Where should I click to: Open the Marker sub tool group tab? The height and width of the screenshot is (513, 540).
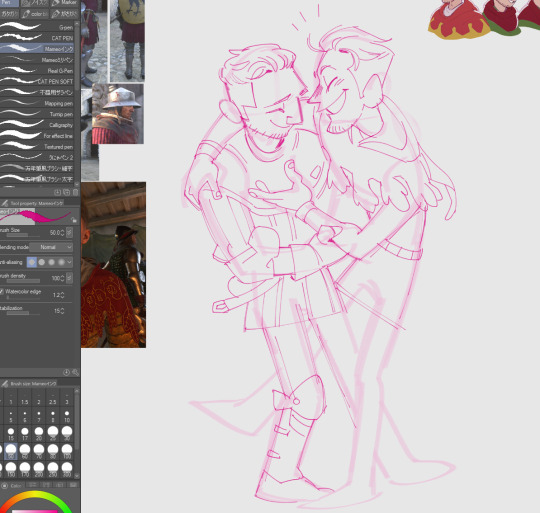[64, 3]
